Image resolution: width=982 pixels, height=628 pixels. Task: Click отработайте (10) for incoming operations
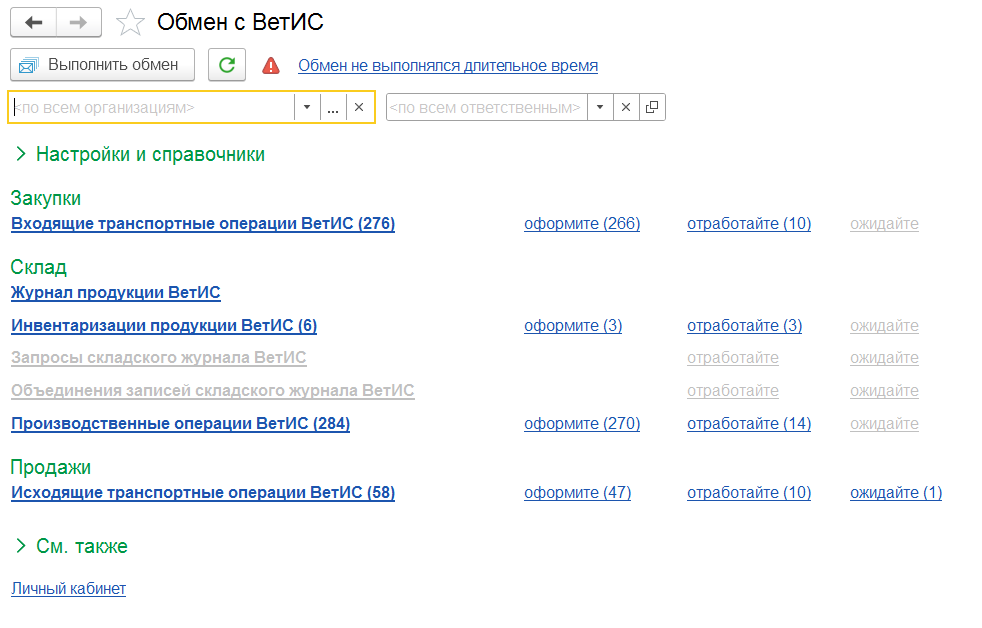click(749, 224)
